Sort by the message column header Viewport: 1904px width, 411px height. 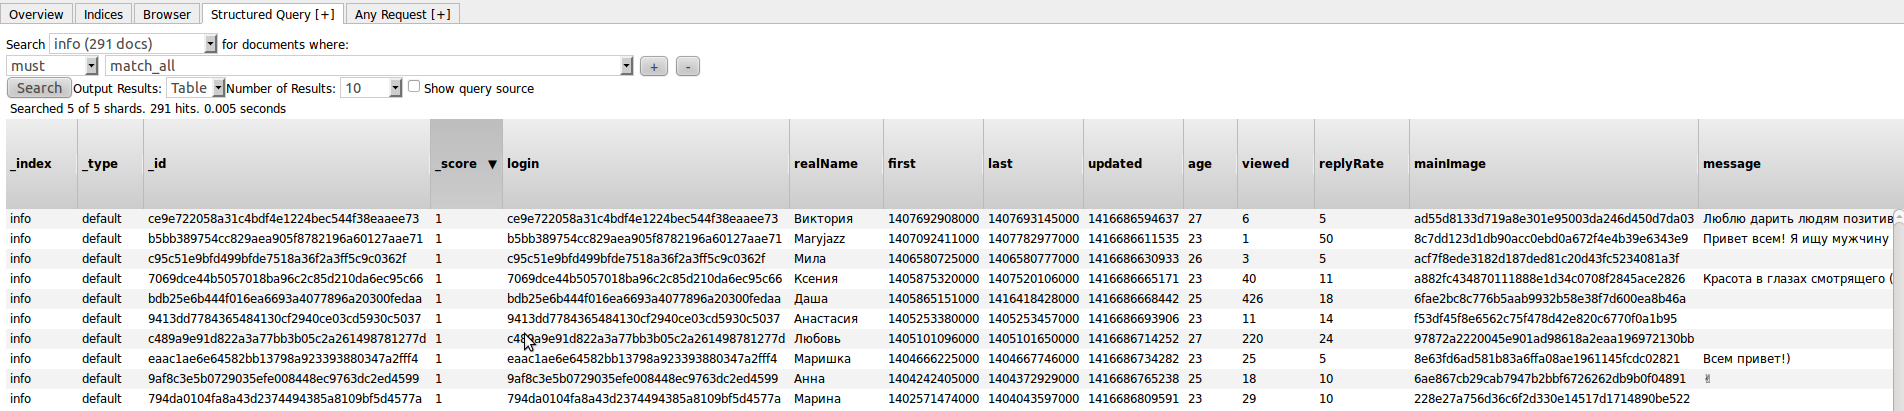coord(1800,164)
